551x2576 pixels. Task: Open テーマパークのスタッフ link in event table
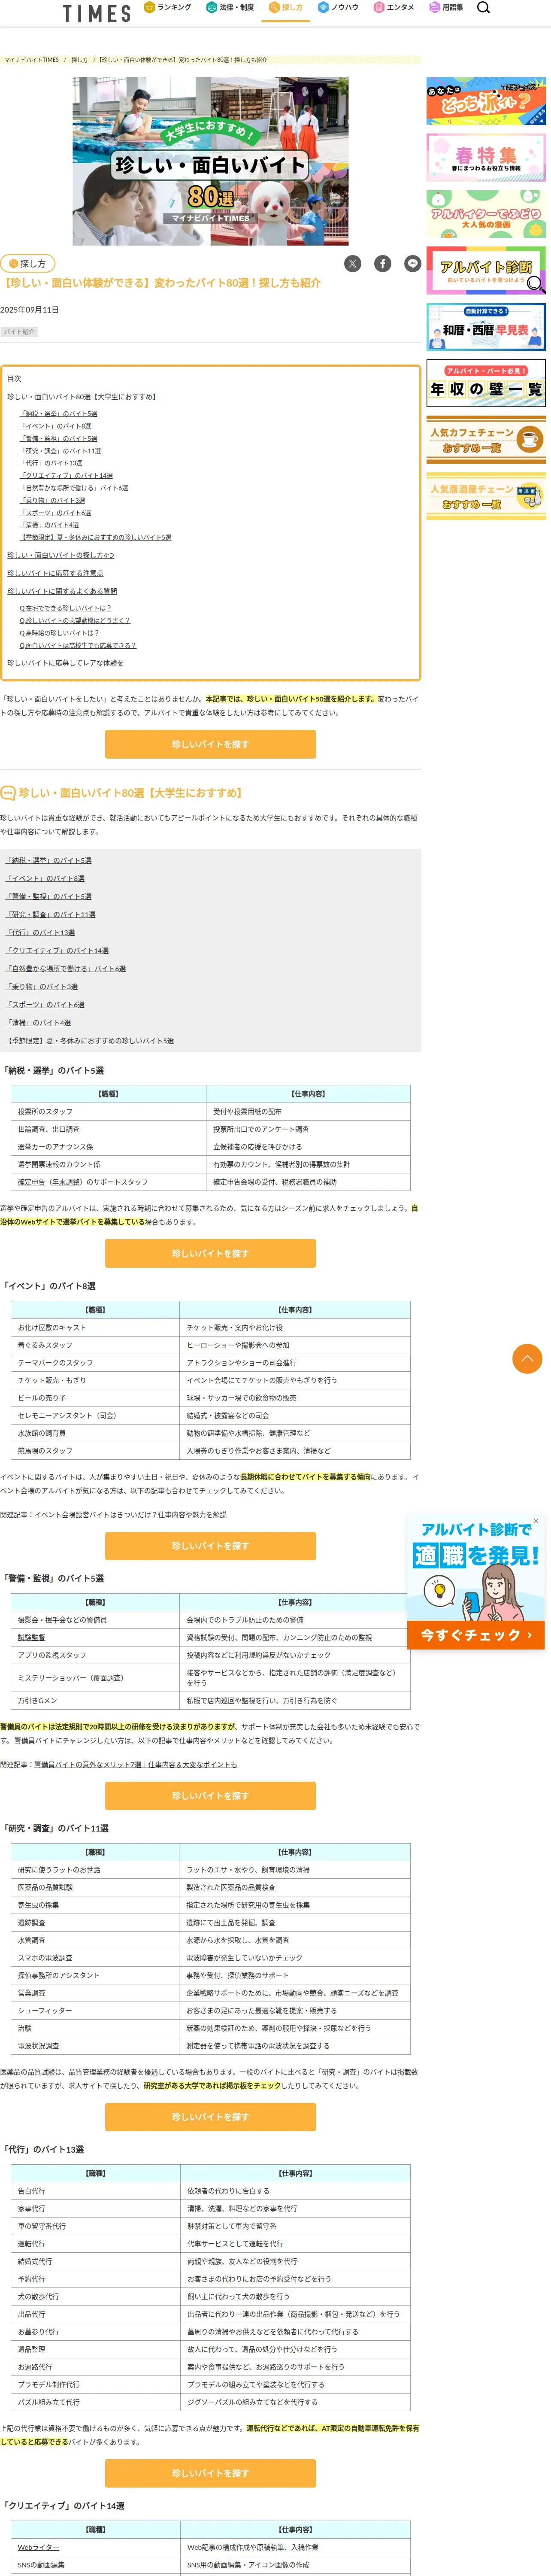[55, 1363]
